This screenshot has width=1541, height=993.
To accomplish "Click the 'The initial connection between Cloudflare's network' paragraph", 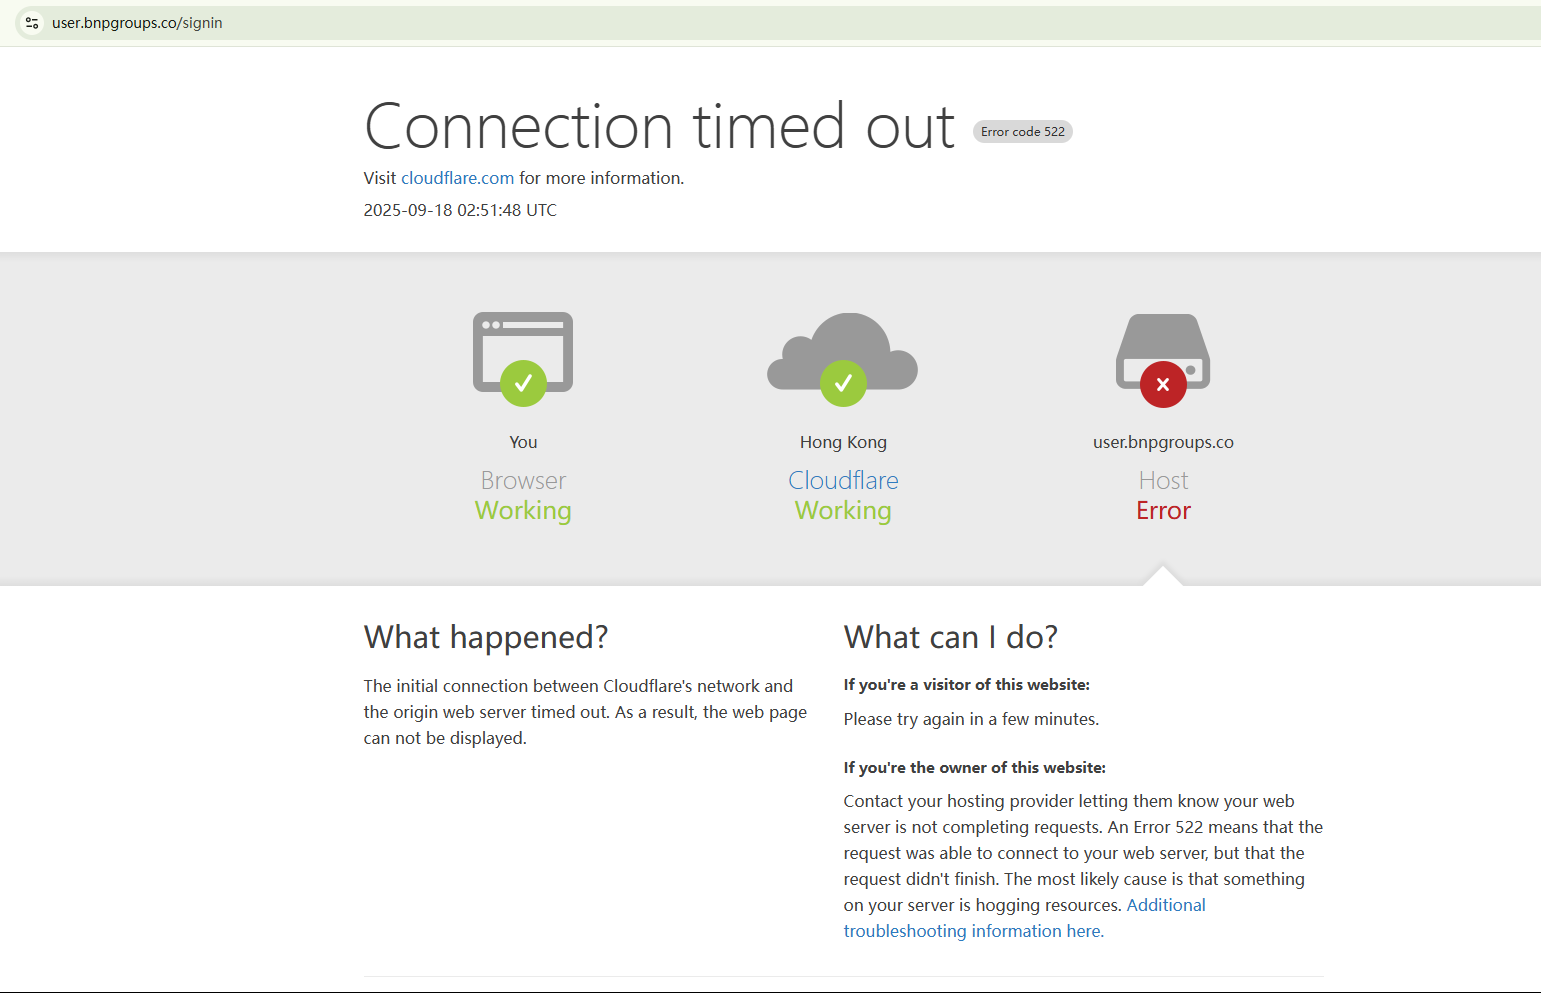I will point(585,712).
